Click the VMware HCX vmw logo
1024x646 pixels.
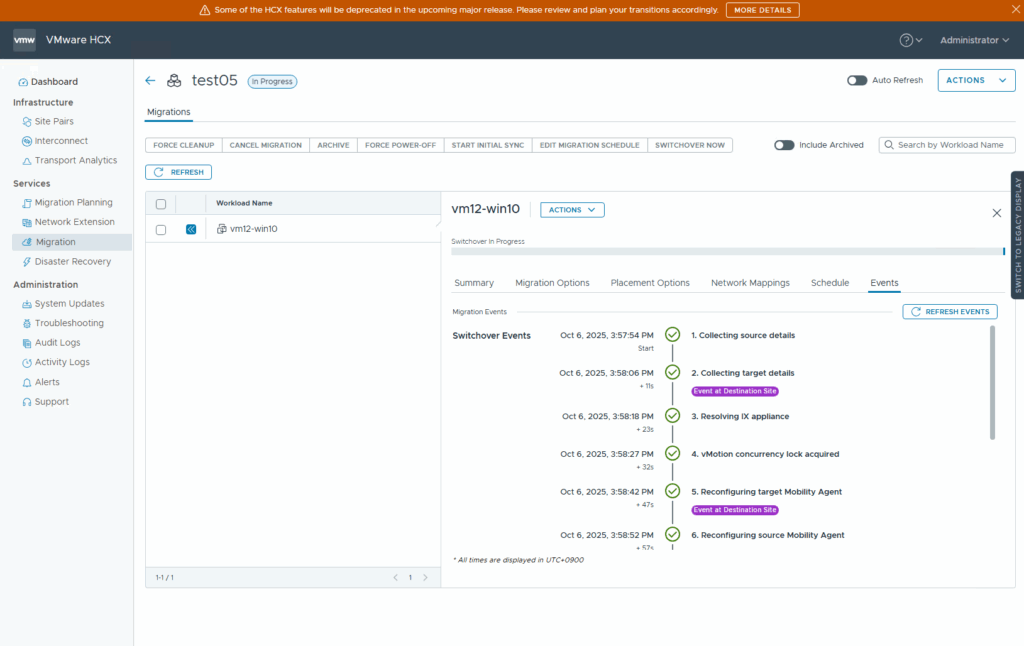point(25,40)
